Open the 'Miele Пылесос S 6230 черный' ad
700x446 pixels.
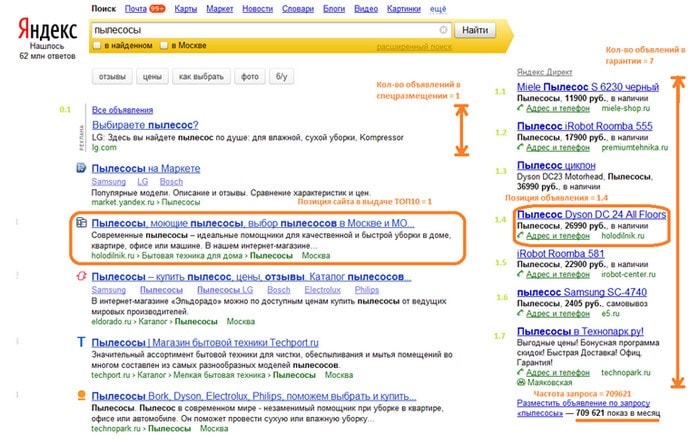[x=588, y=87]
